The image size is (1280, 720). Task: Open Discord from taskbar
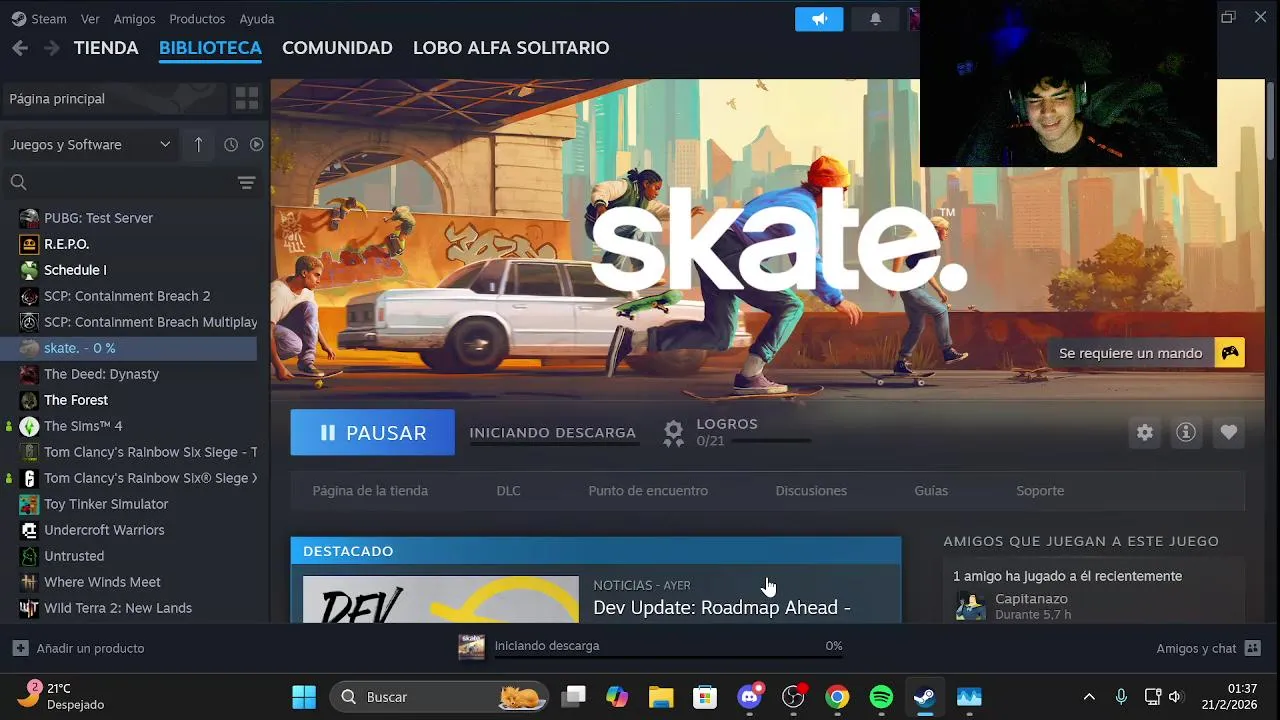[749, 697]
